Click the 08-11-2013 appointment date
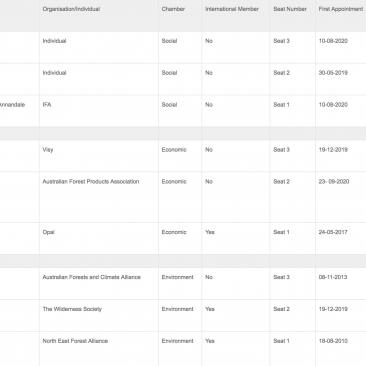 [x=333, y=277]
